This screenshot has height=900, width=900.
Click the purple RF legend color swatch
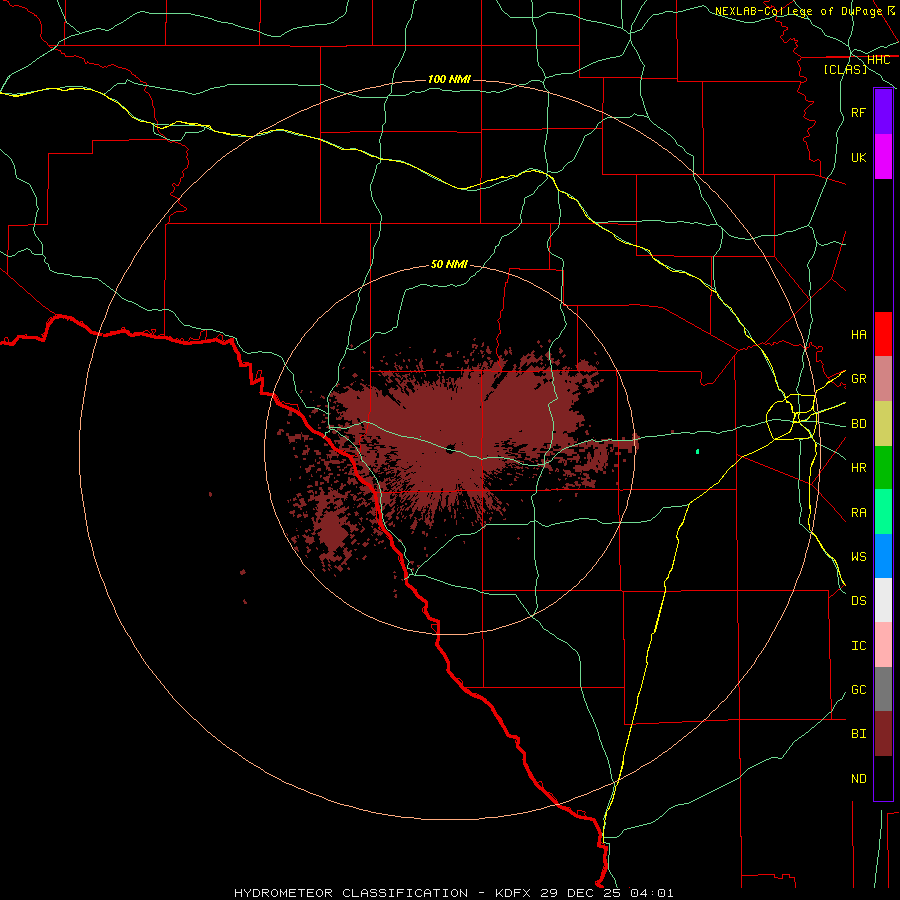(x=883, y=111)
